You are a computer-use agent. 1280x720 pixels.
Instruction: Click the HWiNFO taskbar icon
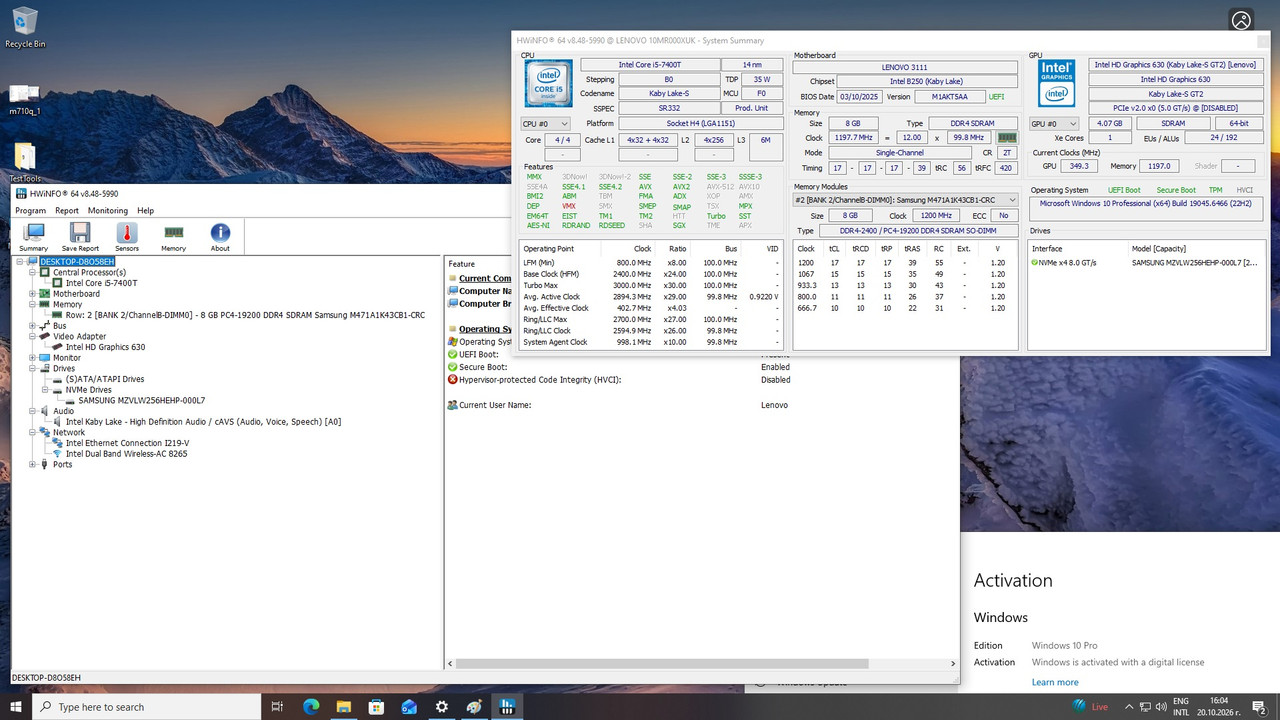coord(508,706)
